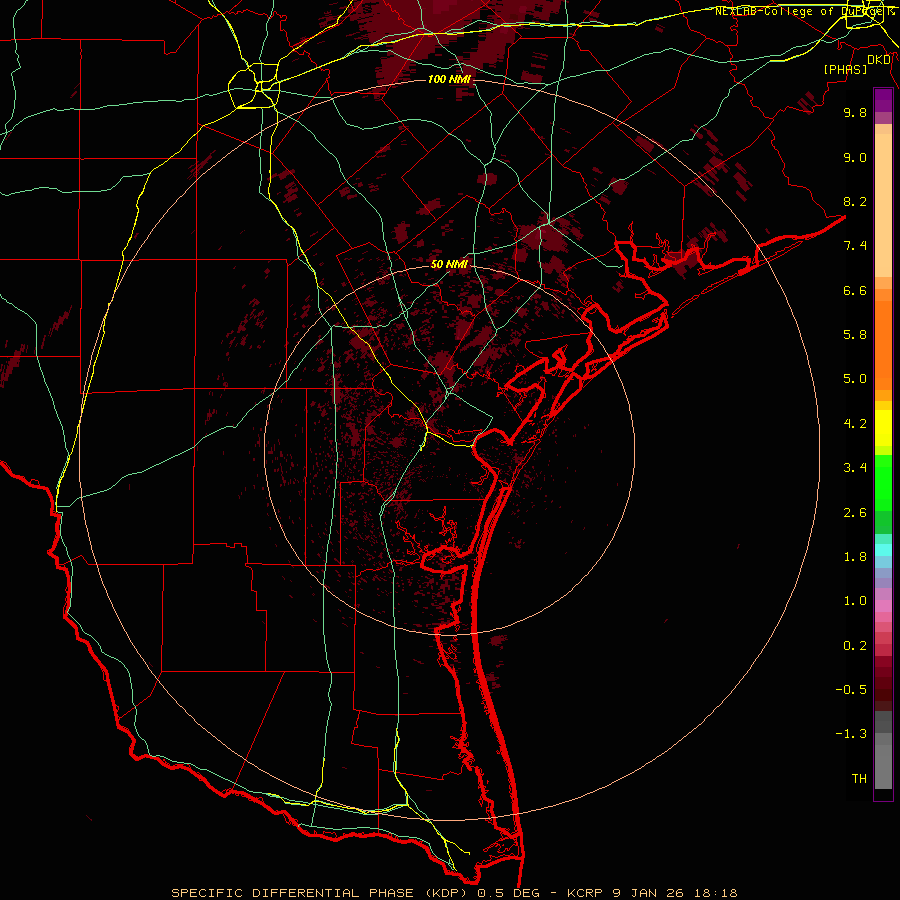The image size is (900, 900).
Task: Click the pink segment of the color bar
Action: click(x=883, y=606)
